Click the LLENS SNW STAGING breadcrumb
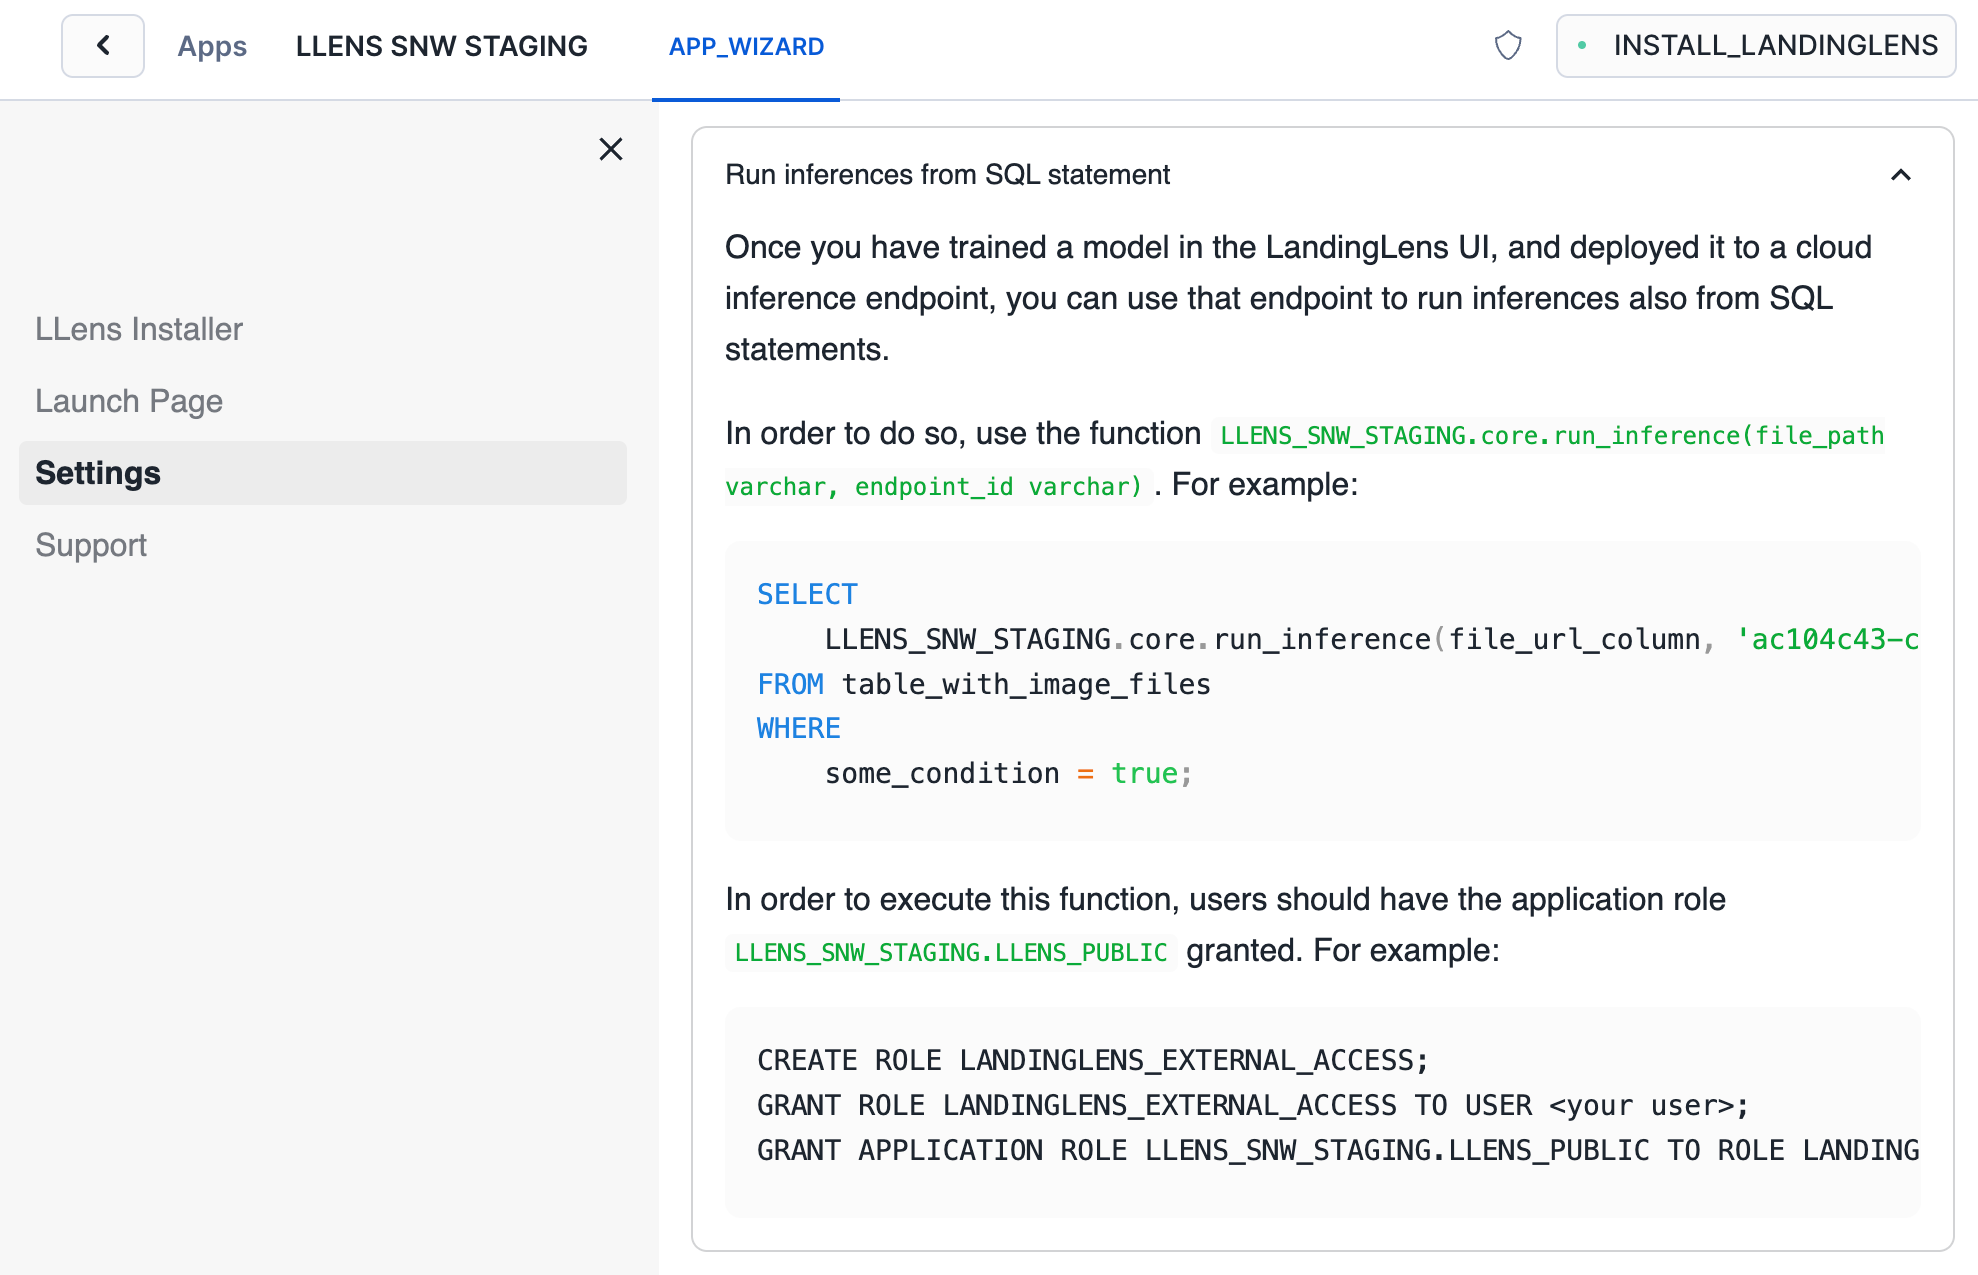1978x1275 pixels. pos(441,46)
